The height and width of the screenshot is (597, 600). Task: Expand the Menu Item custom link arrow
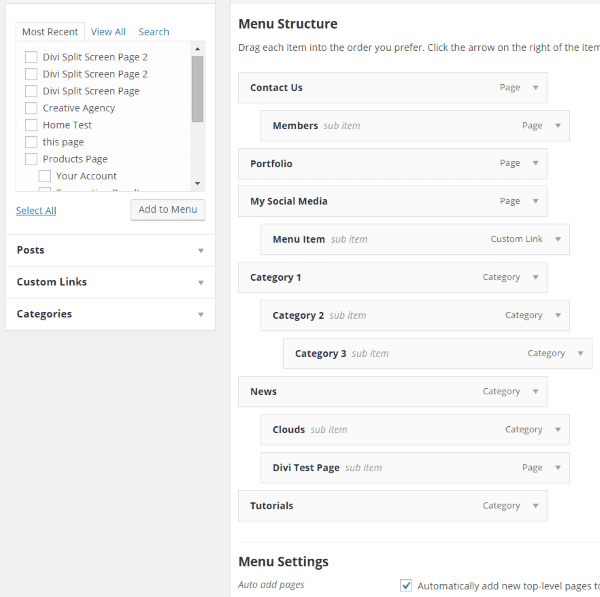[x=558, y=239]
